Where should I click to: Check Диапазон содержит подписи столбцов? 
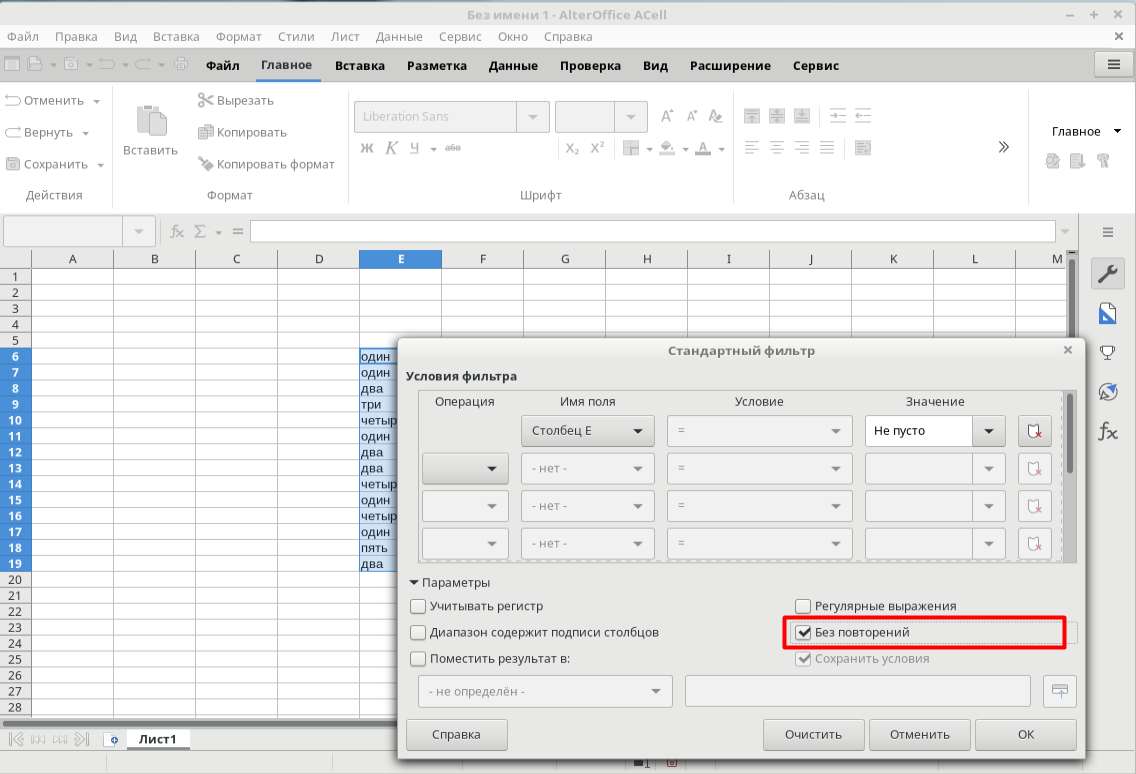coord(418,632)
